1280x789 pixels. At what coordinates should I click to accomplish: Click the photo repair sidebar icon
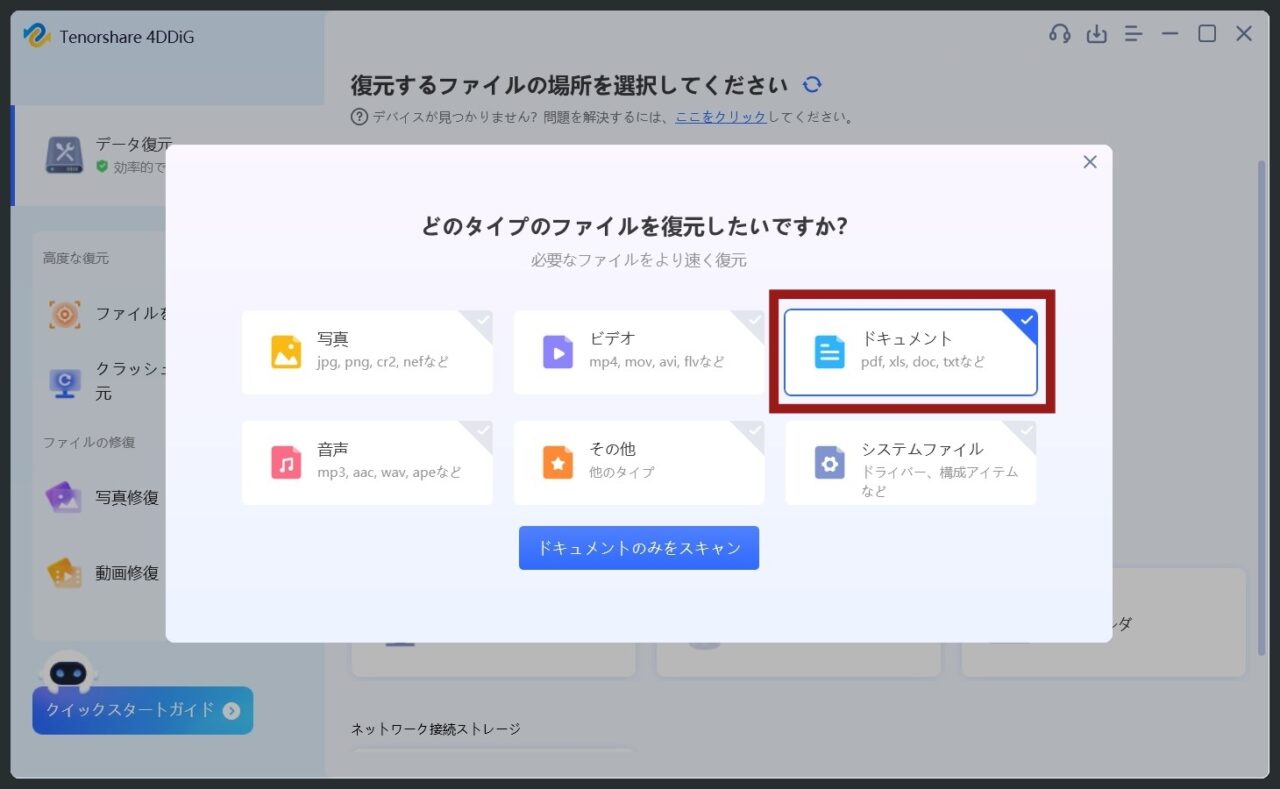[65, 498]
